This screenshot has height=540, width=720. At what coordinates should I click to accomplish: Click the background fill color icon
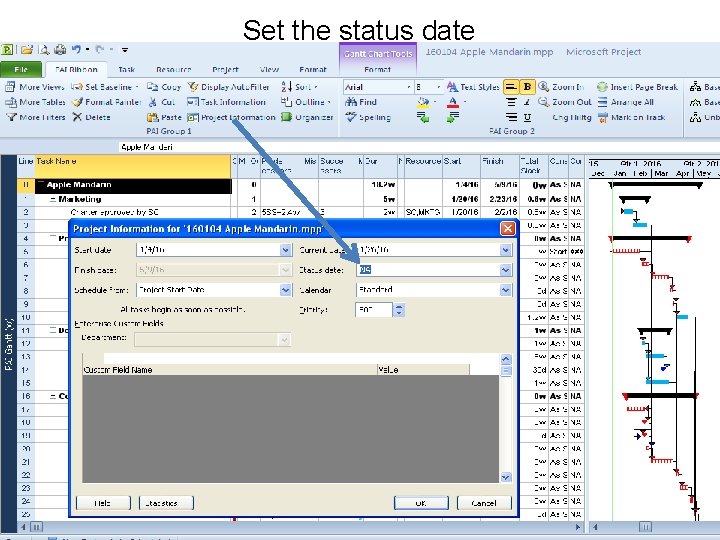[423, 102]
